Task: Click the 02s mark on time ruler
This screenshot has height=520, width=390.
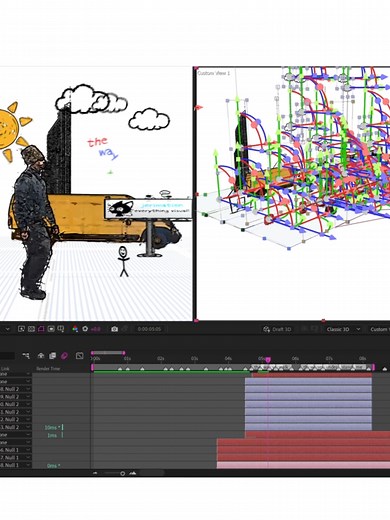Action: (x=161, y=359)
